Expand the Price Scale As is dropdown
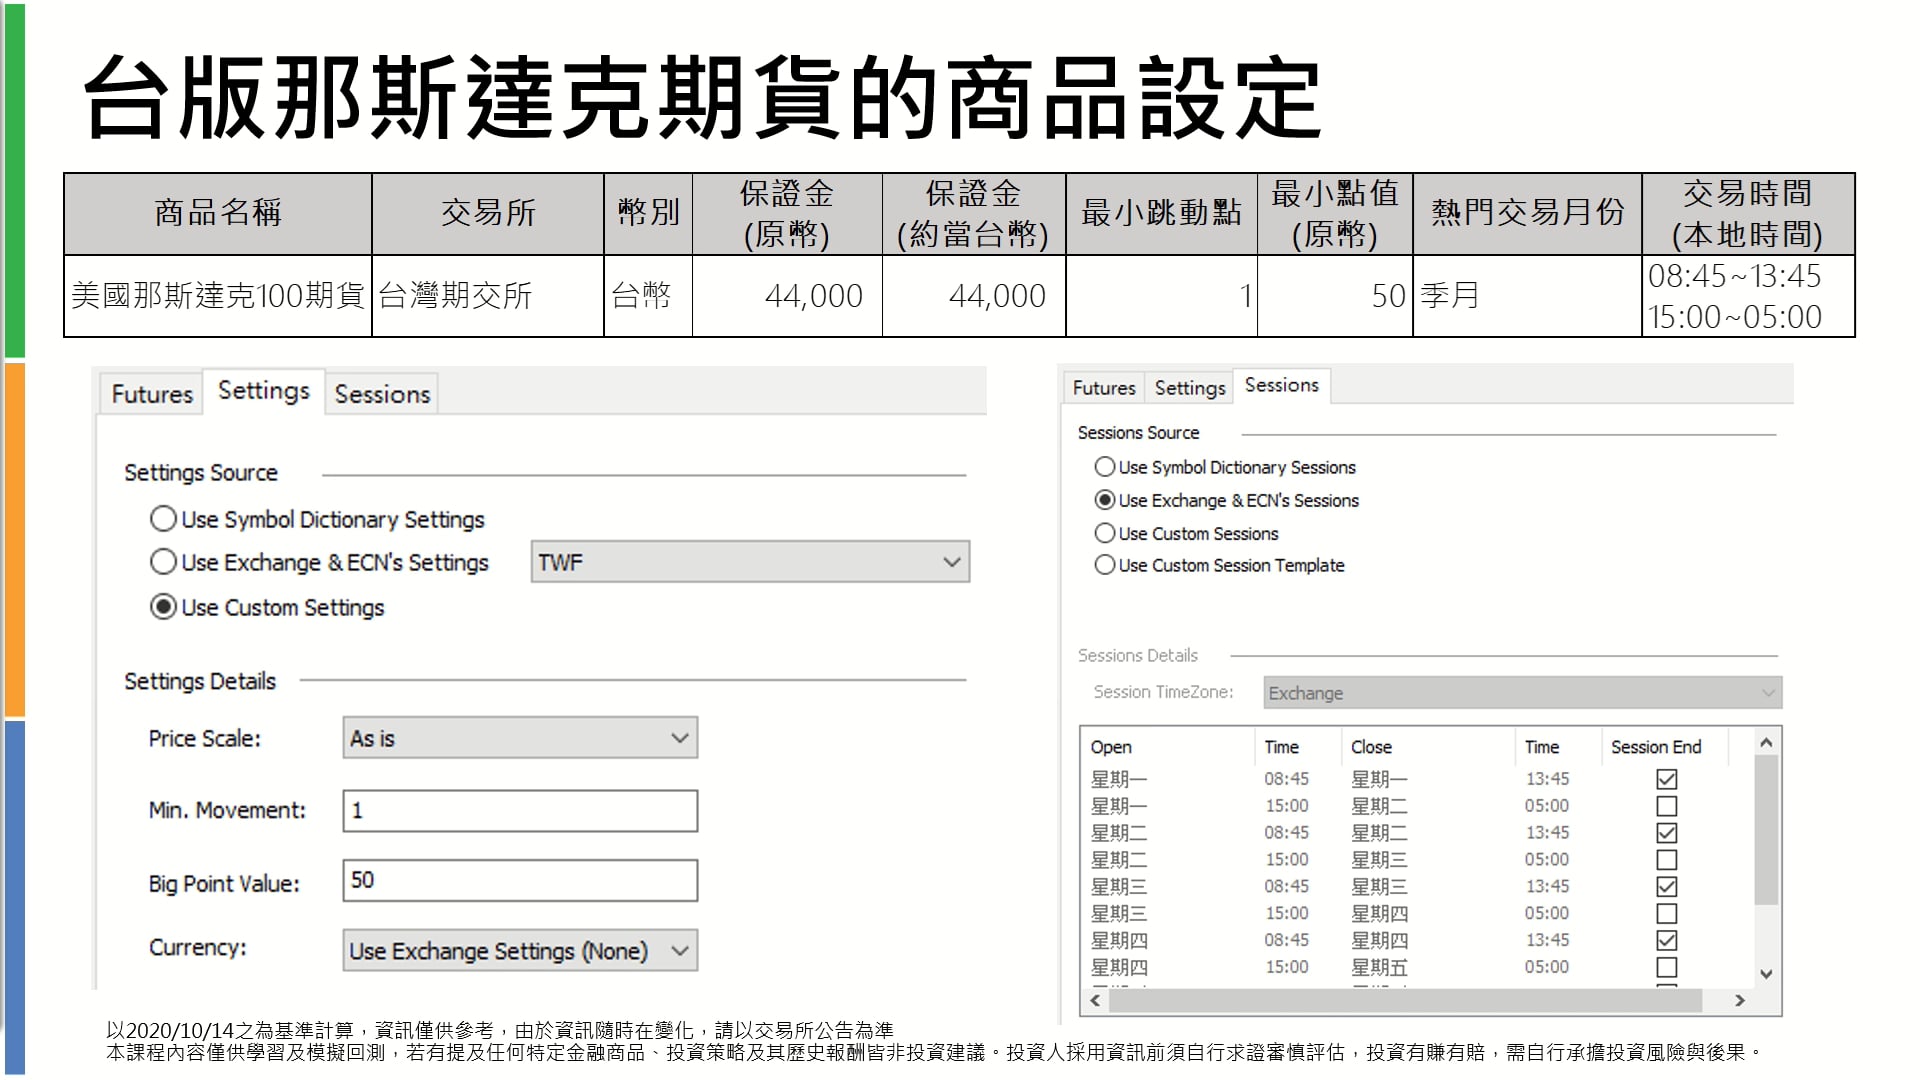Viewport: 1920px width, 1080px height. [x=520, y=738]
